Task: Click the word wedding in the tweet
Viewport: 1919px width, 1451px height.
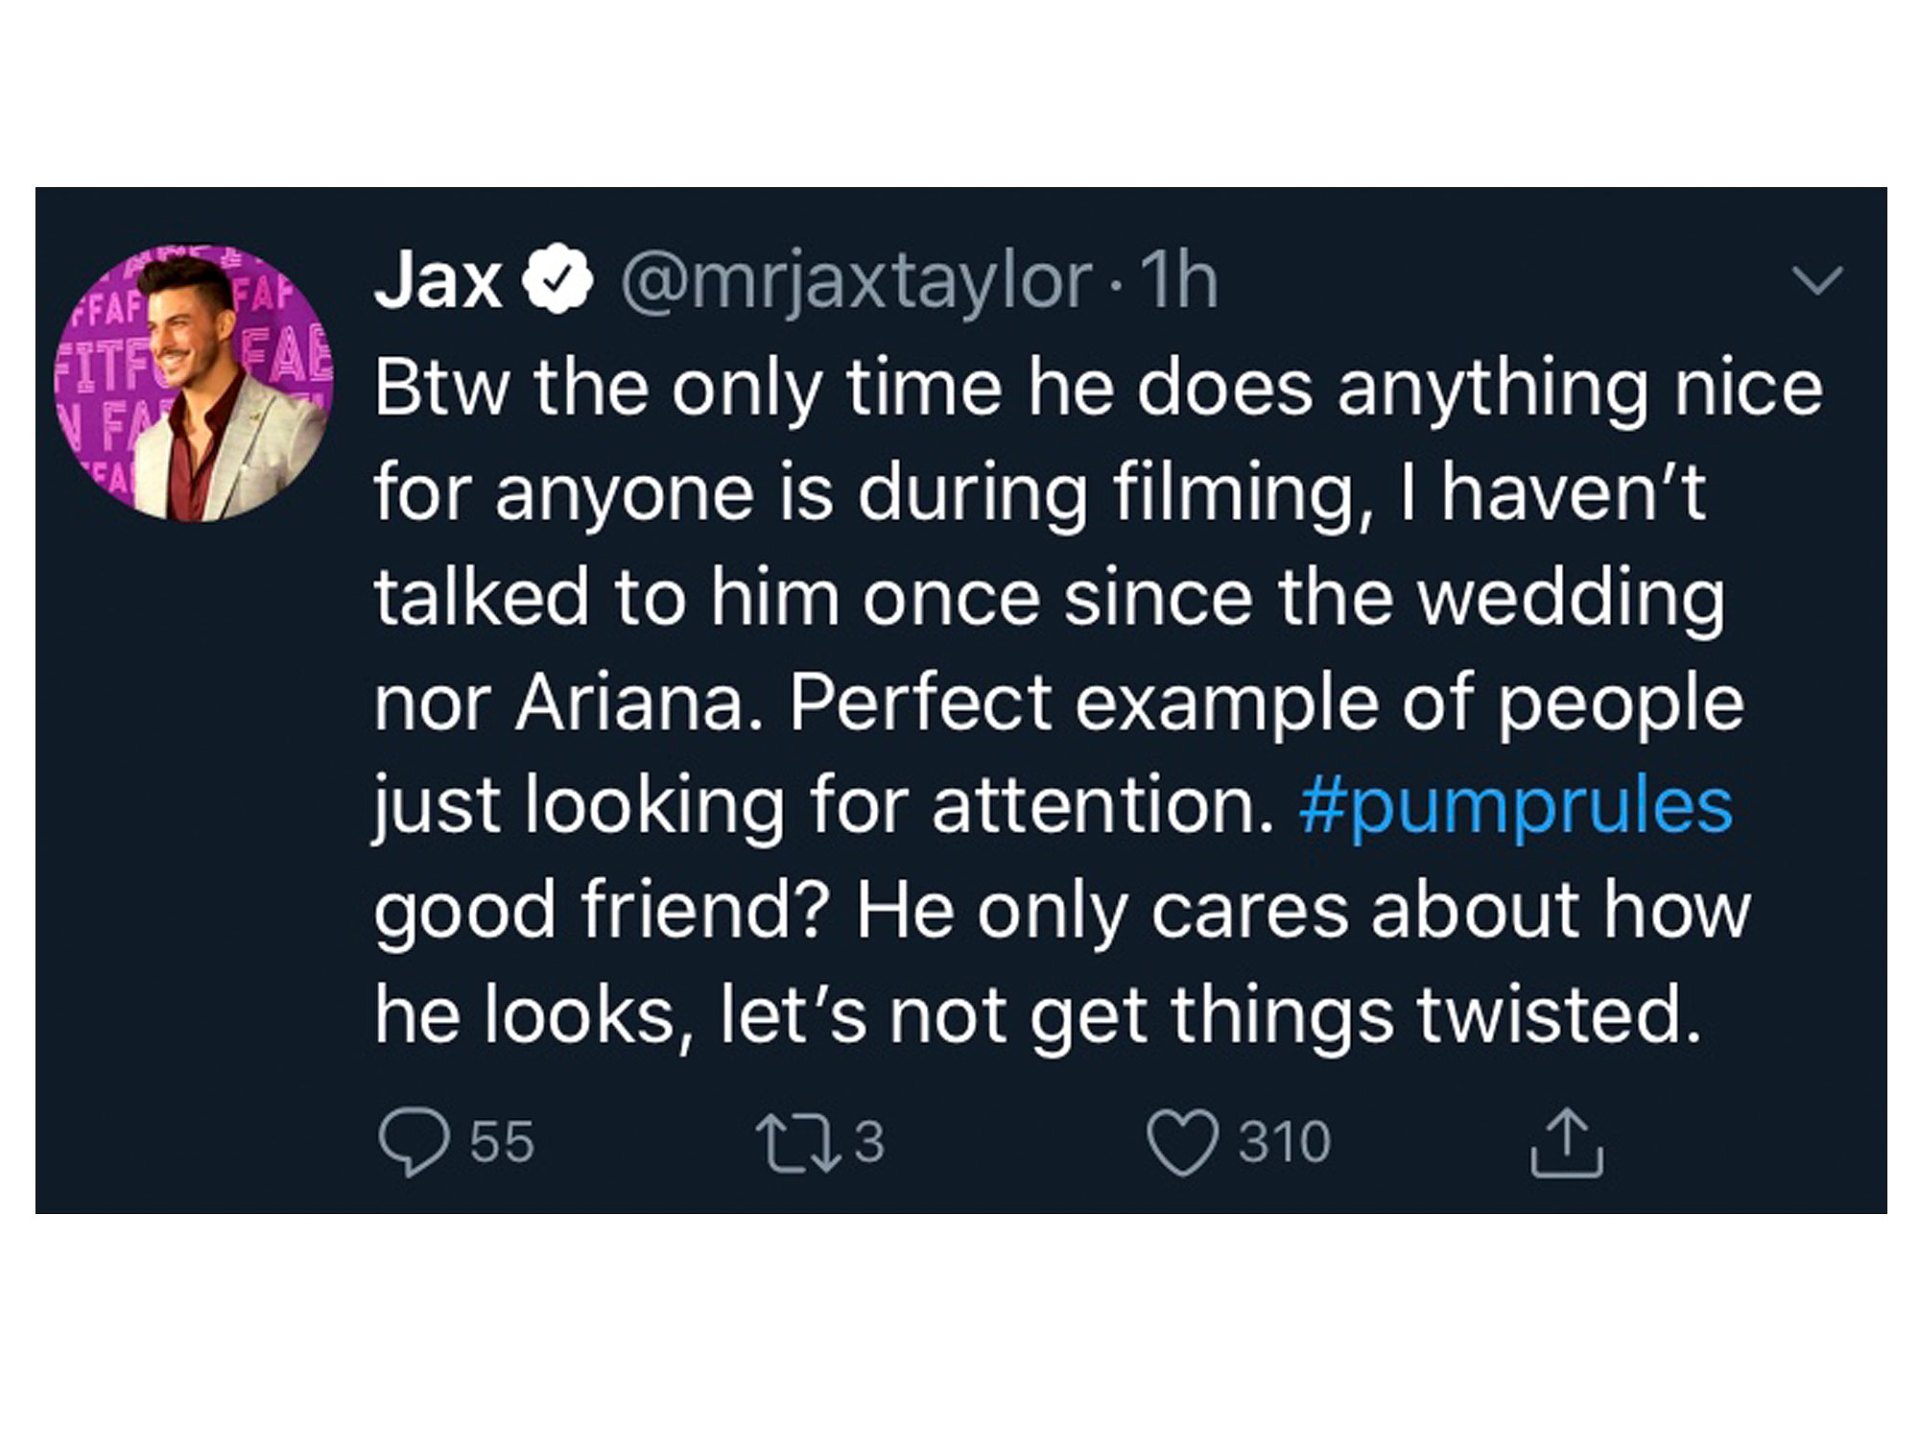Action: coord(1571,597)
